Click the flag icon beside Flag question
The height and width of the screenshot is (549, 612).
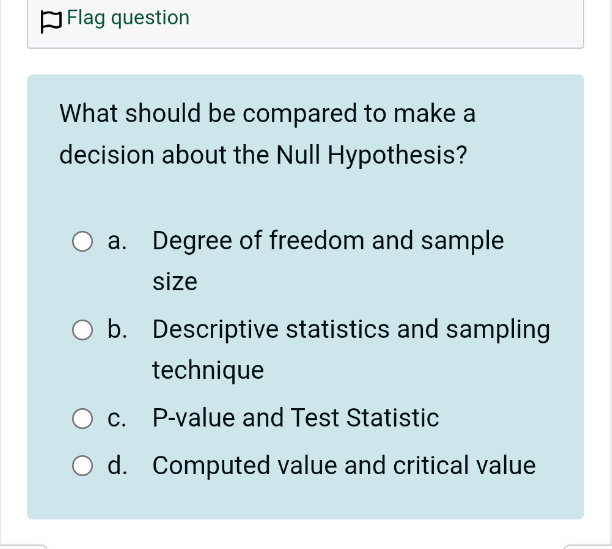click(51, 22)
